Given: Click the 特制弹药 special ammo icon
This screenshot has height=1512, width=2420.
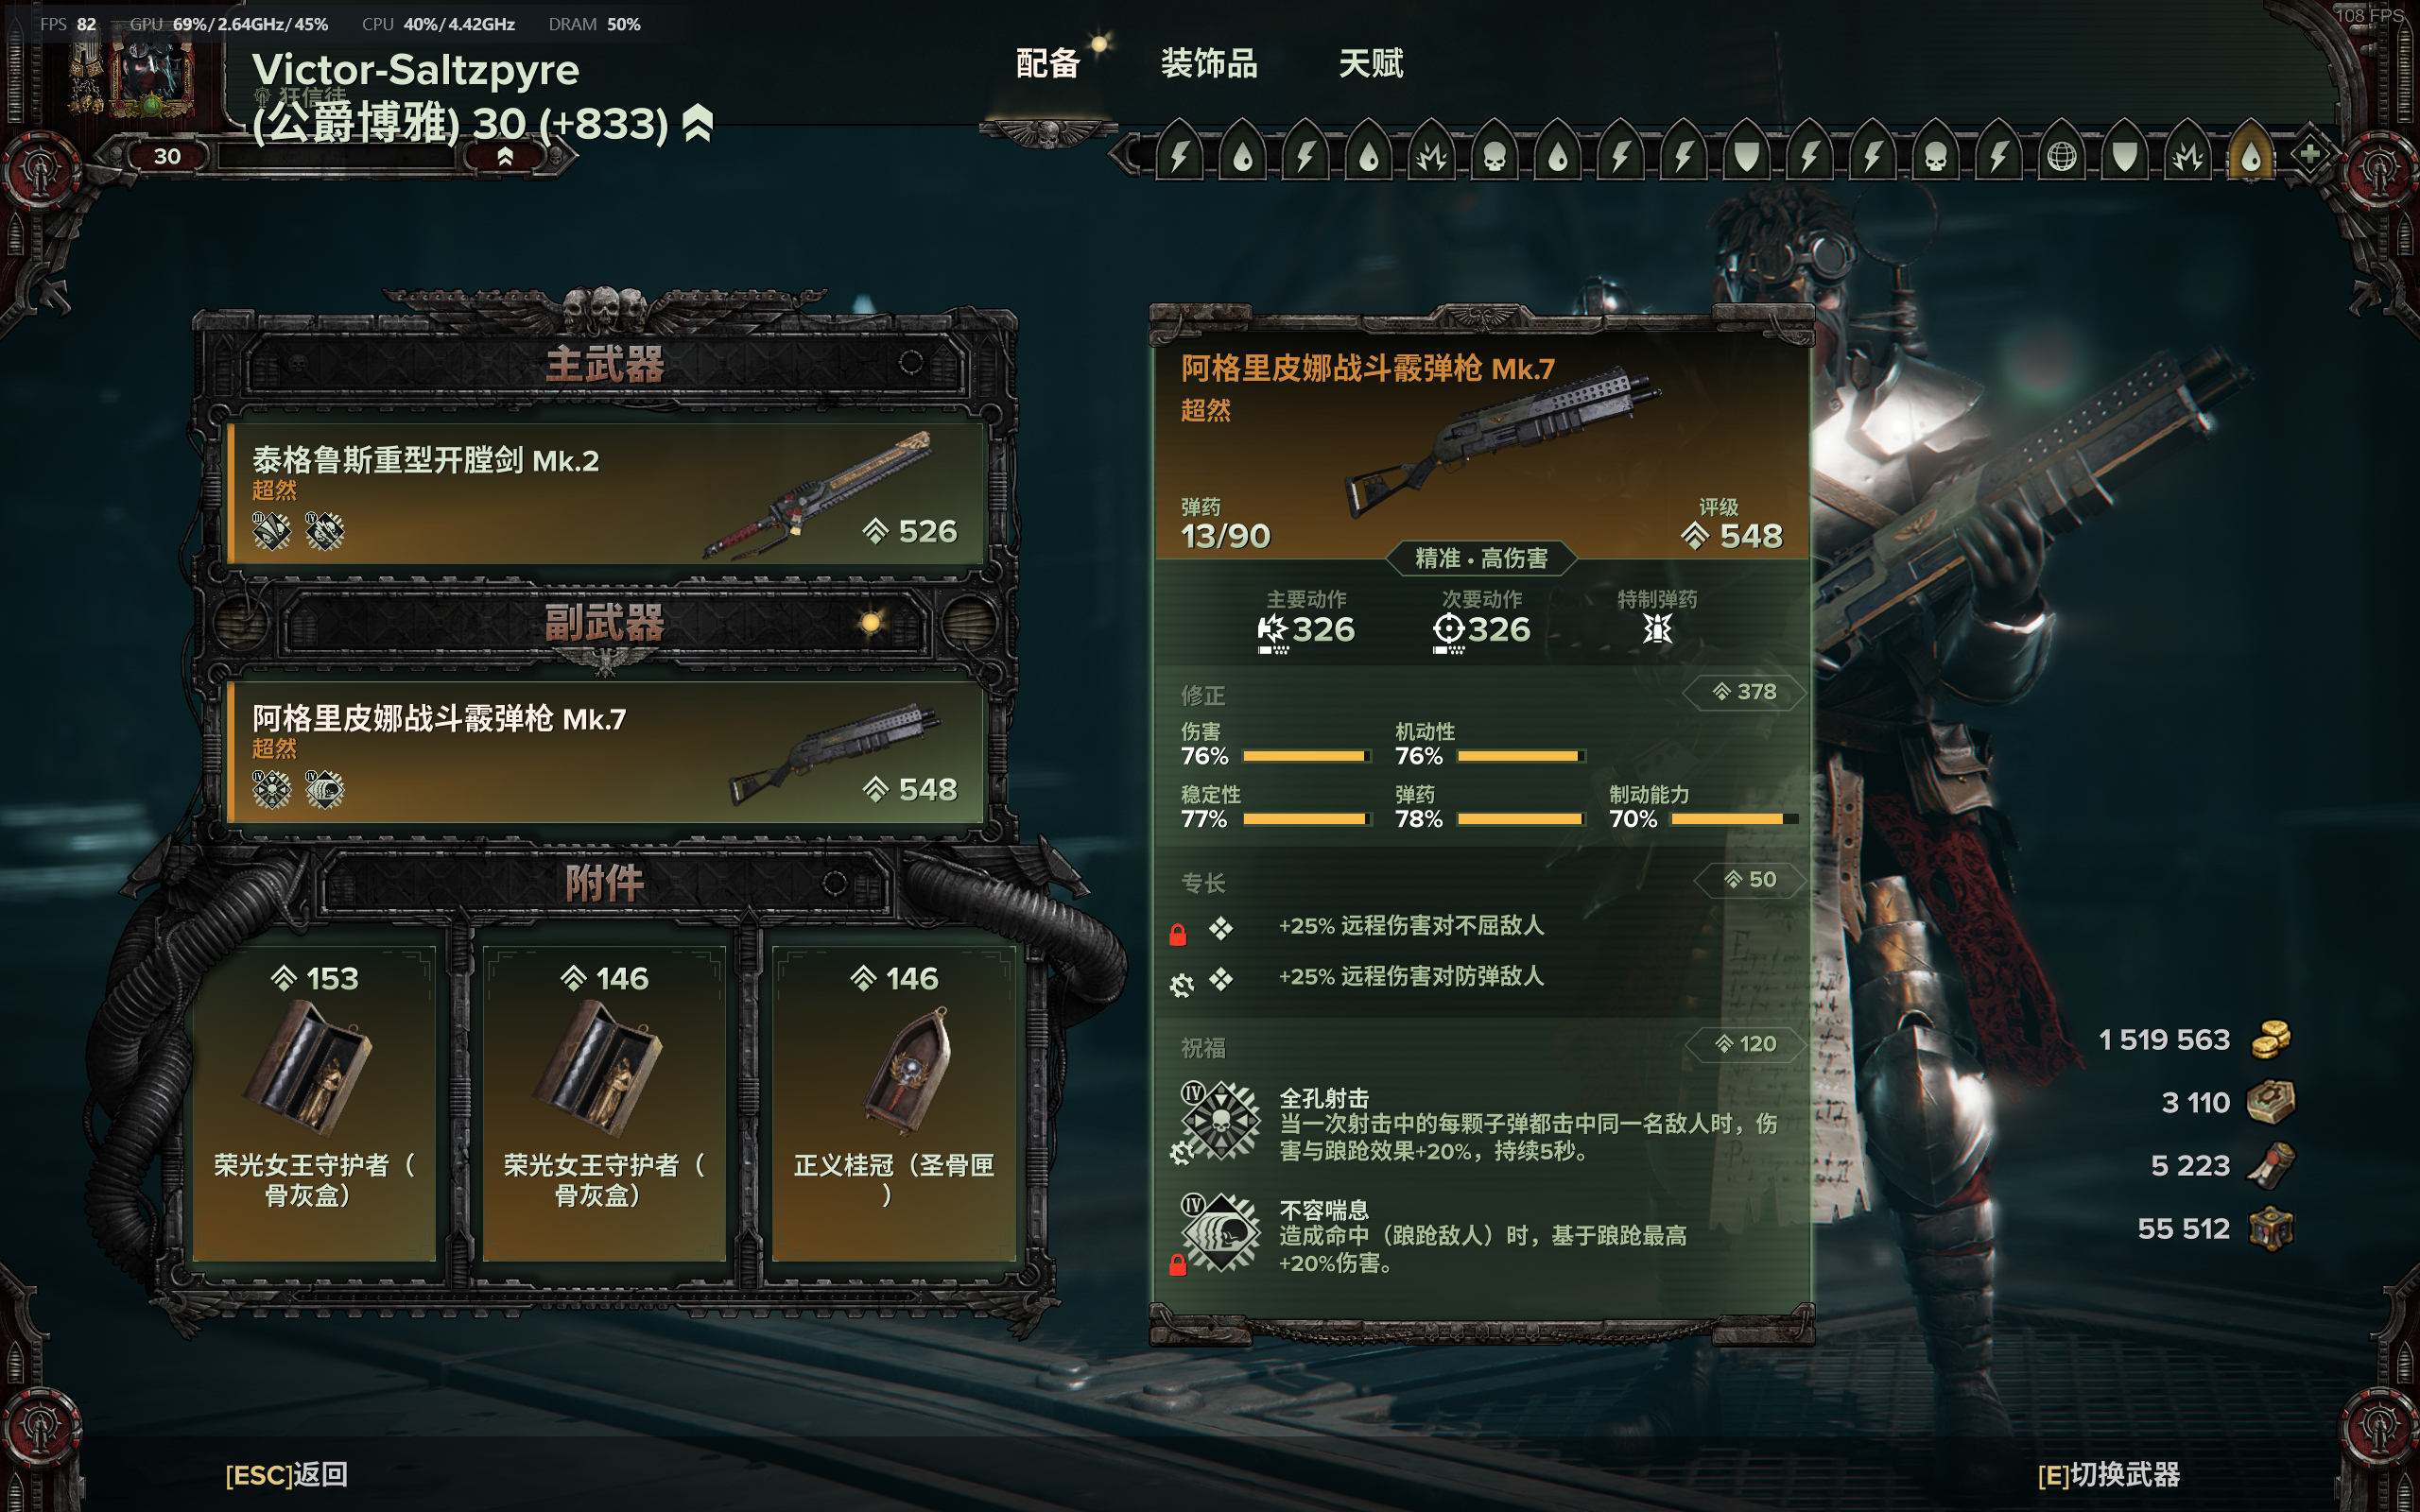Looking at the screenshot, I should pyautogui.click(x=1657, y=629).
